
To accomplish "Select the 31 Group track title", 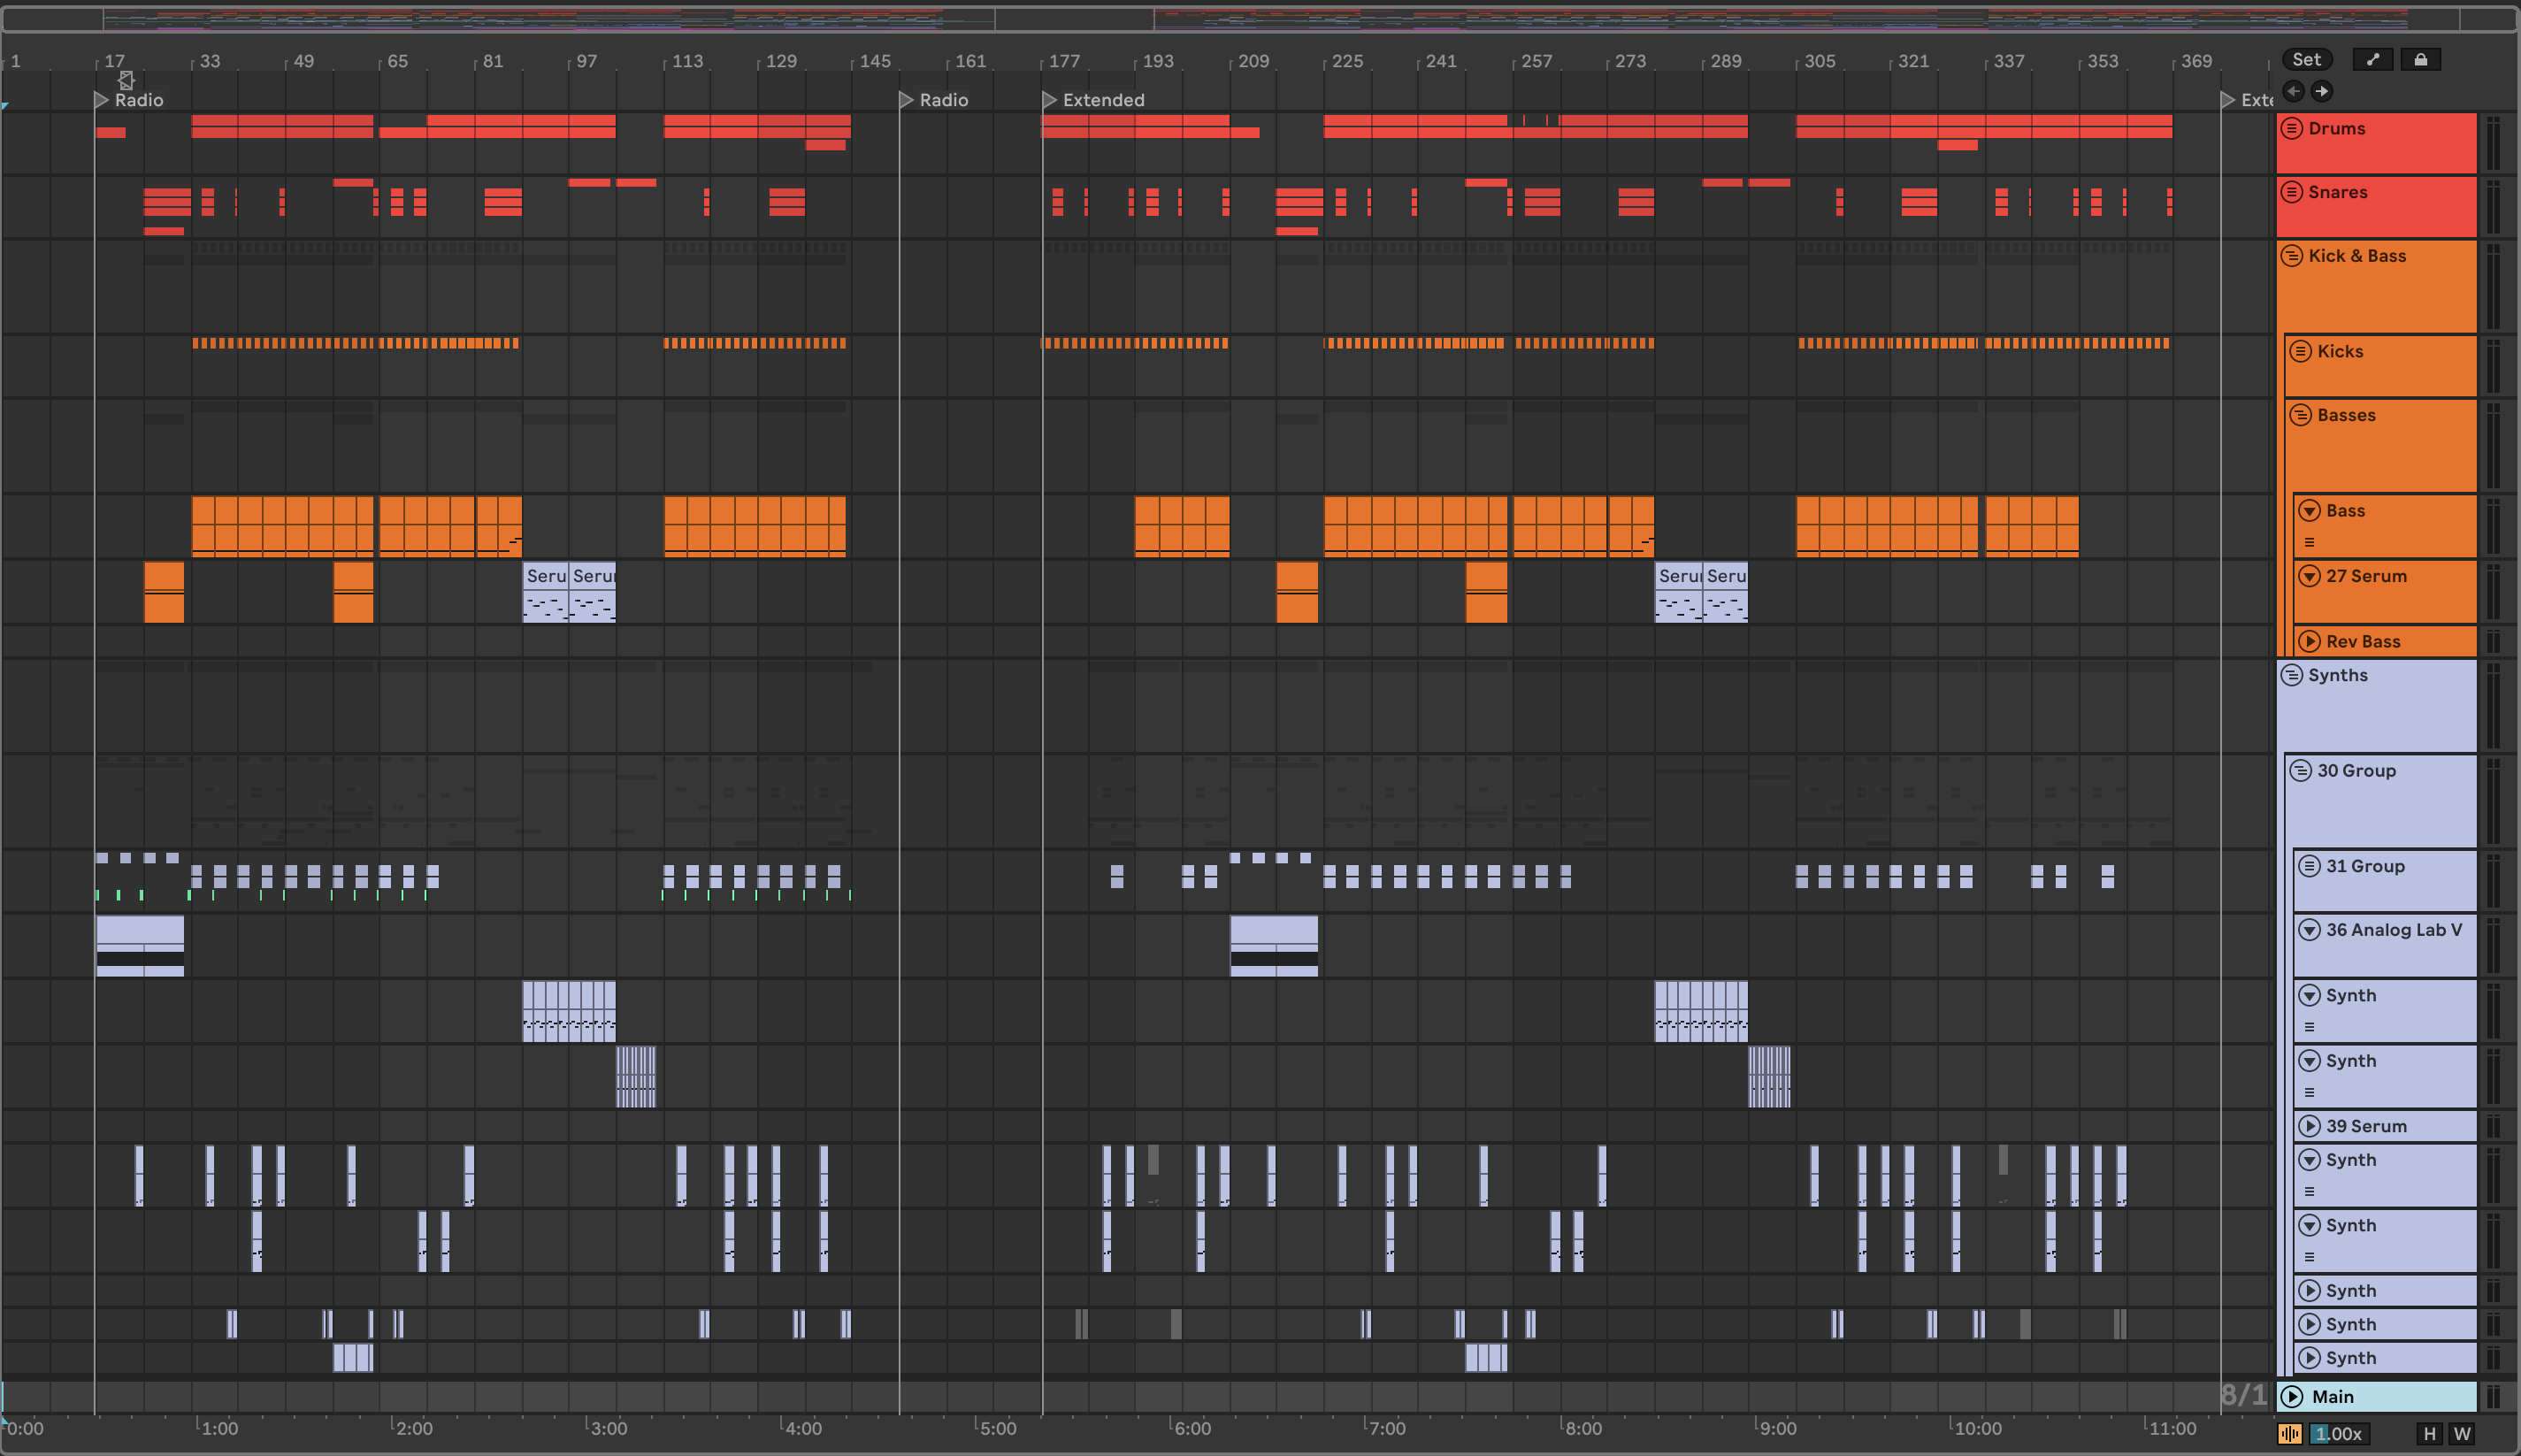I will pos(2365,866).
